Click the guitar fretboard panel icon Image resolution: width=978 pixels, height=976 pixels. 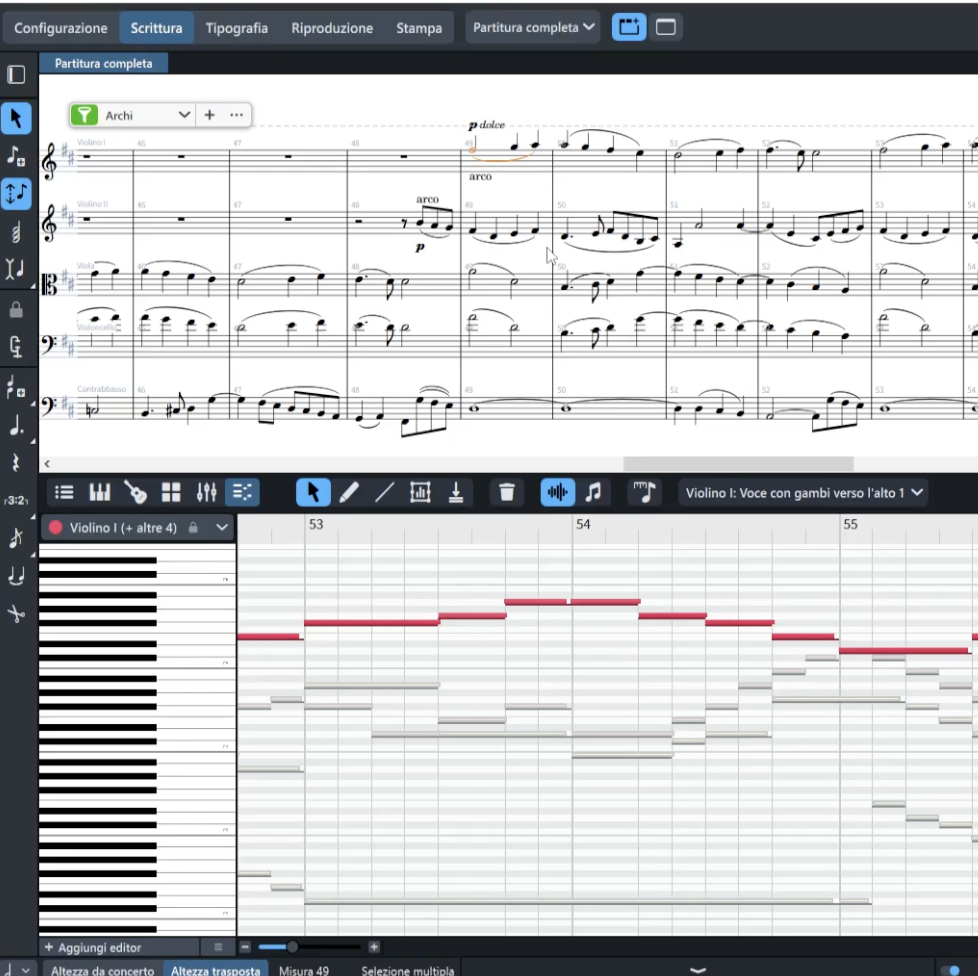pyautogui.click(x=136, y=492)
